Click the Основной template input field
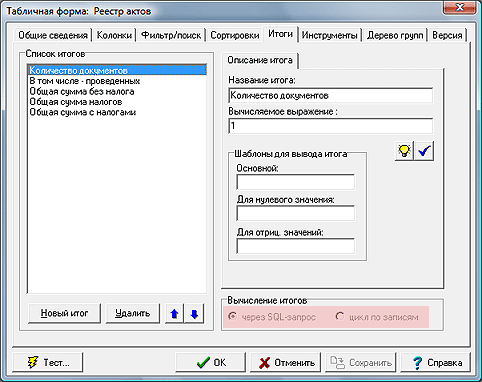482x382 pixels. tap(295, 182)
